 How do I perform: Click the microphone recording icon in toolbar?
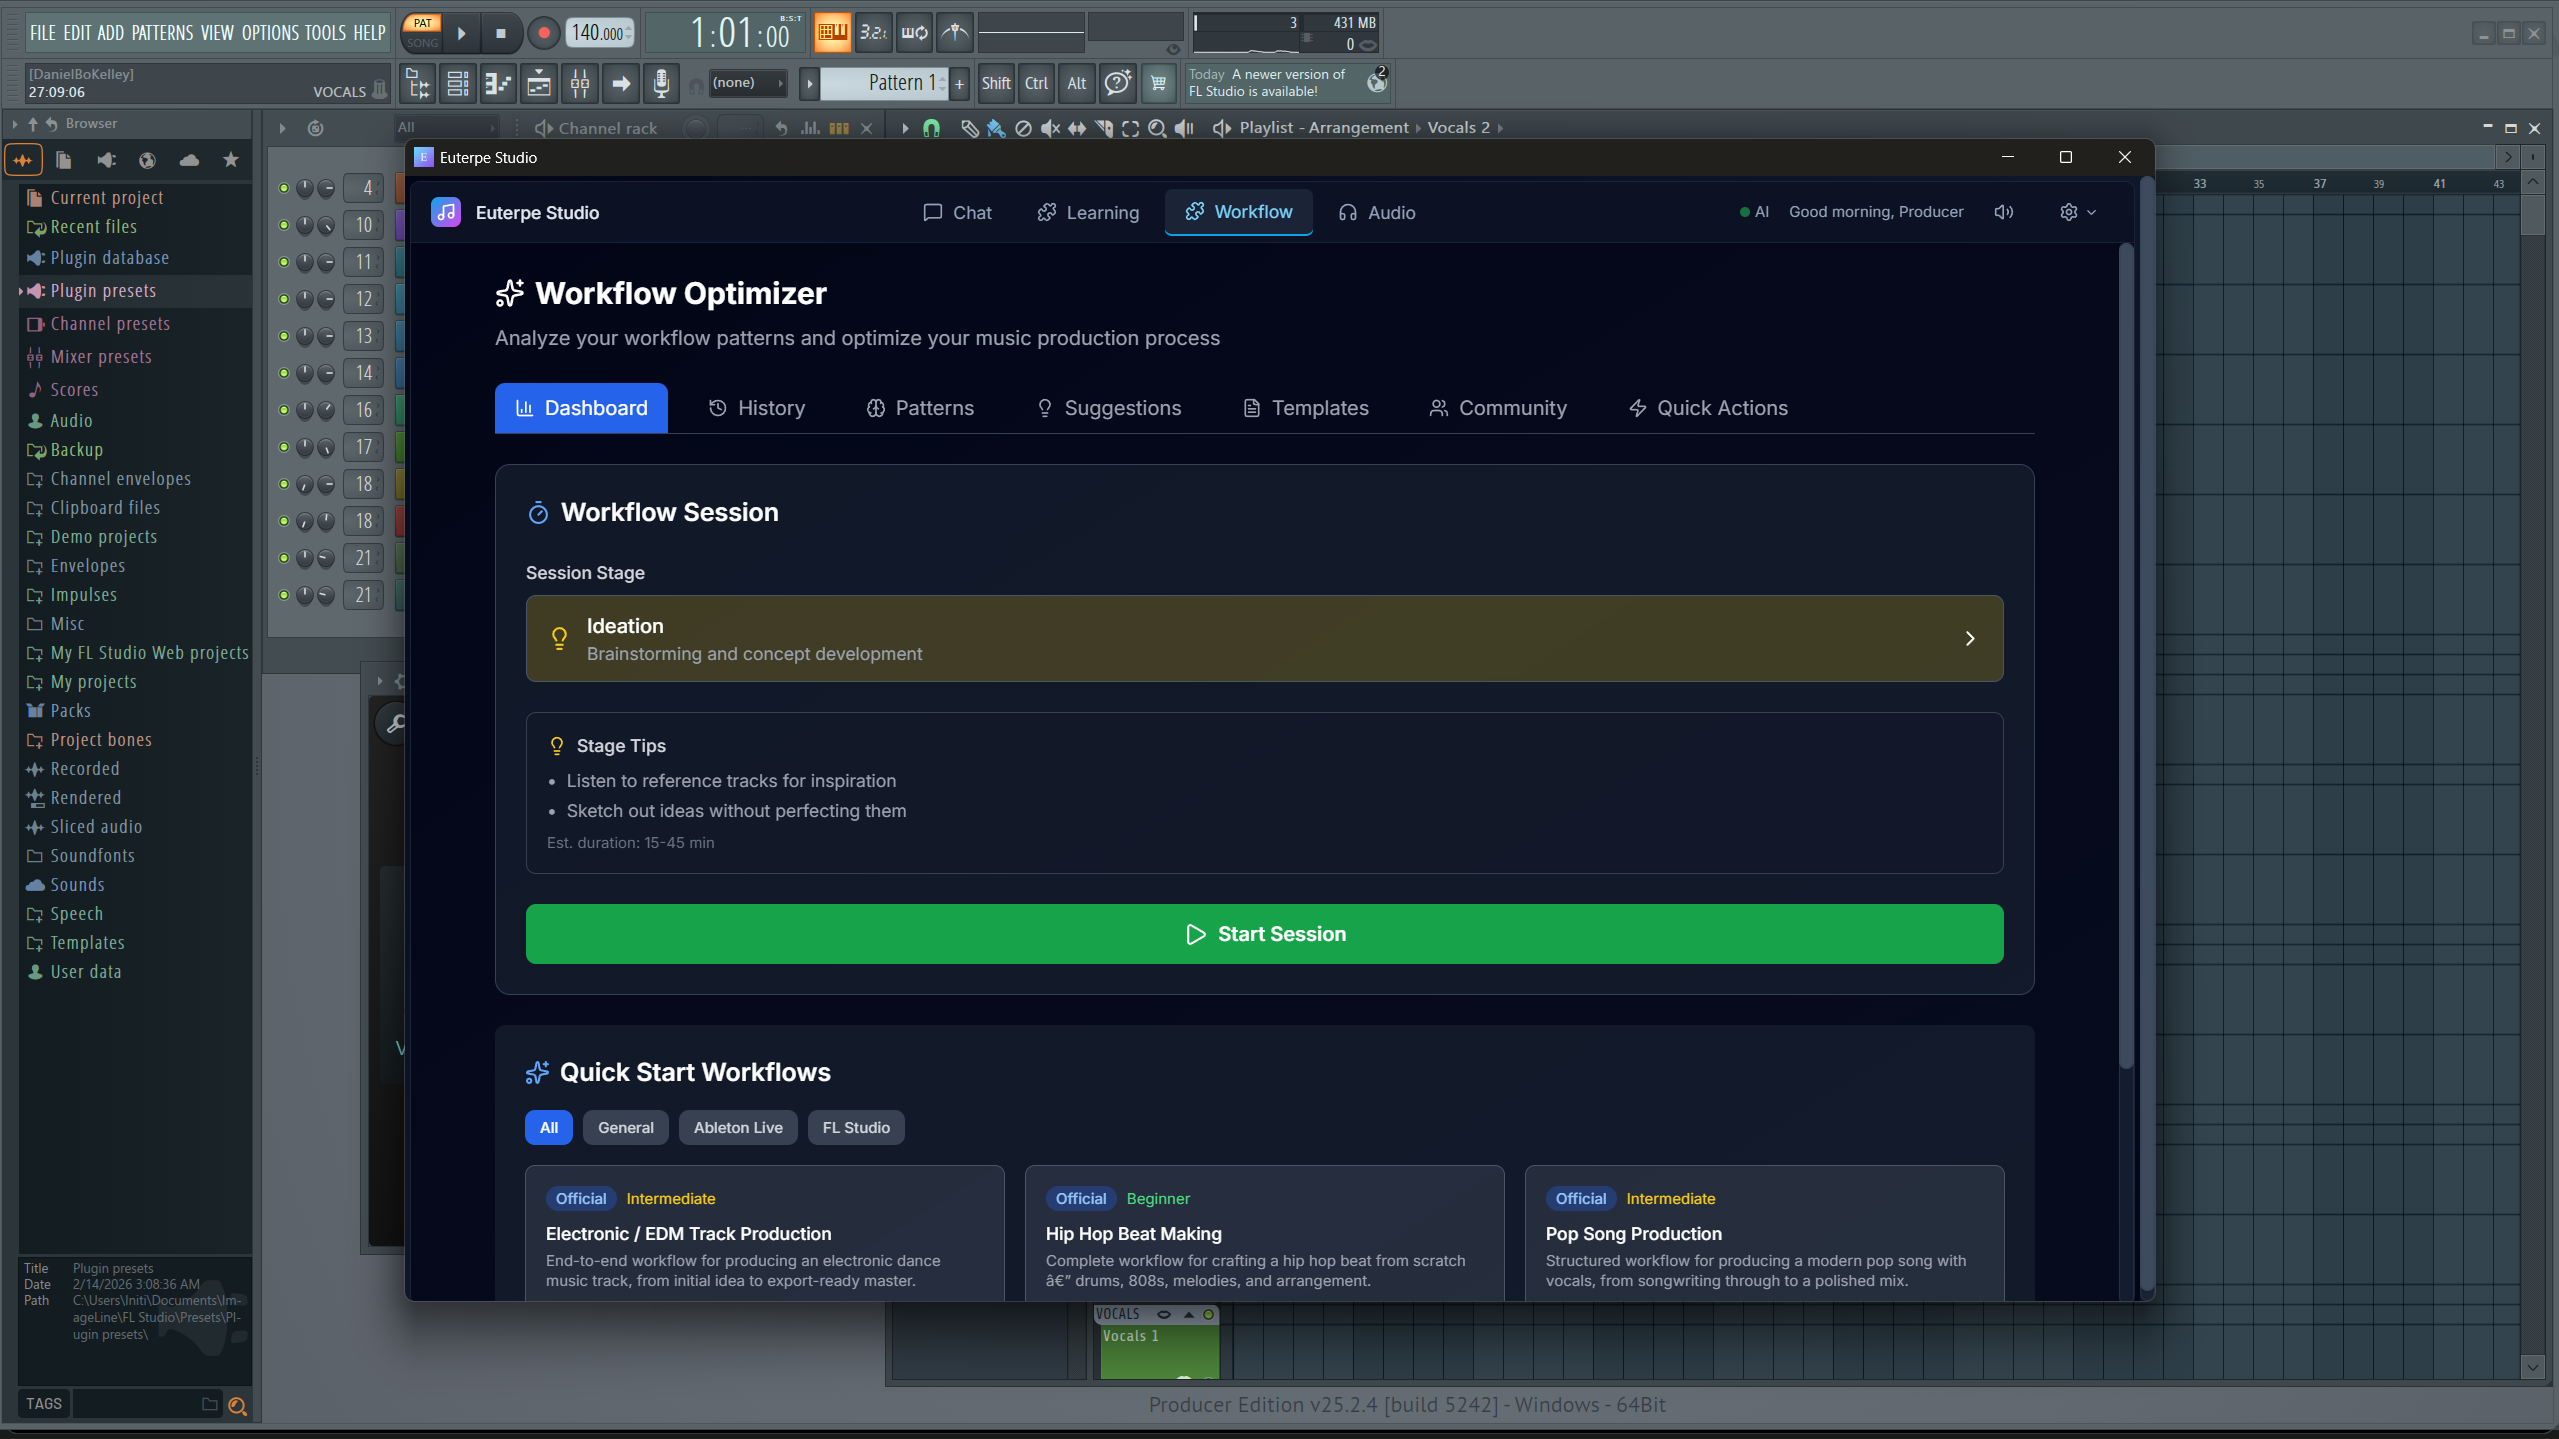[661, 84]
